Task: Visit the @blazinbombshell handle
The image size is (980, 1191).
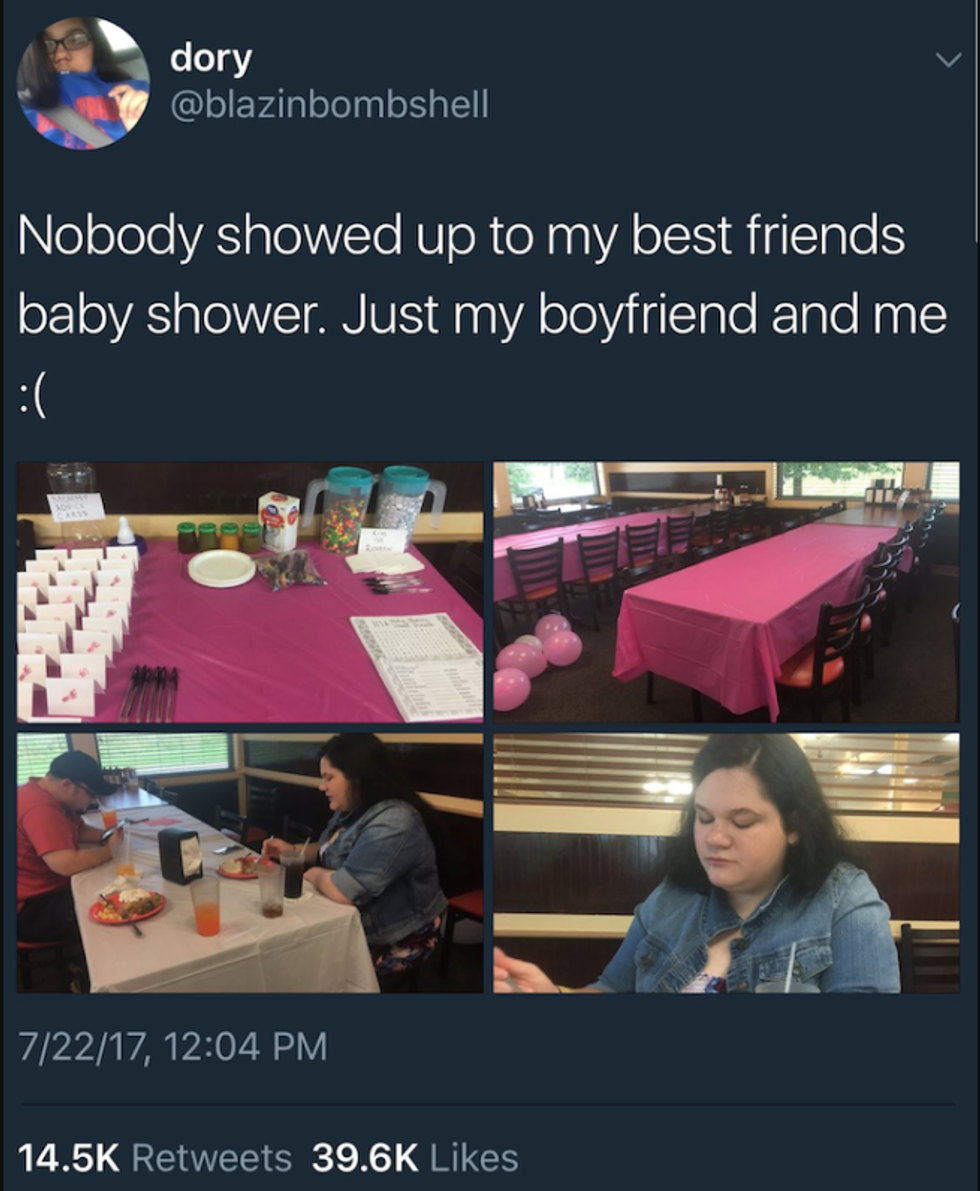Action: (330, 104)
